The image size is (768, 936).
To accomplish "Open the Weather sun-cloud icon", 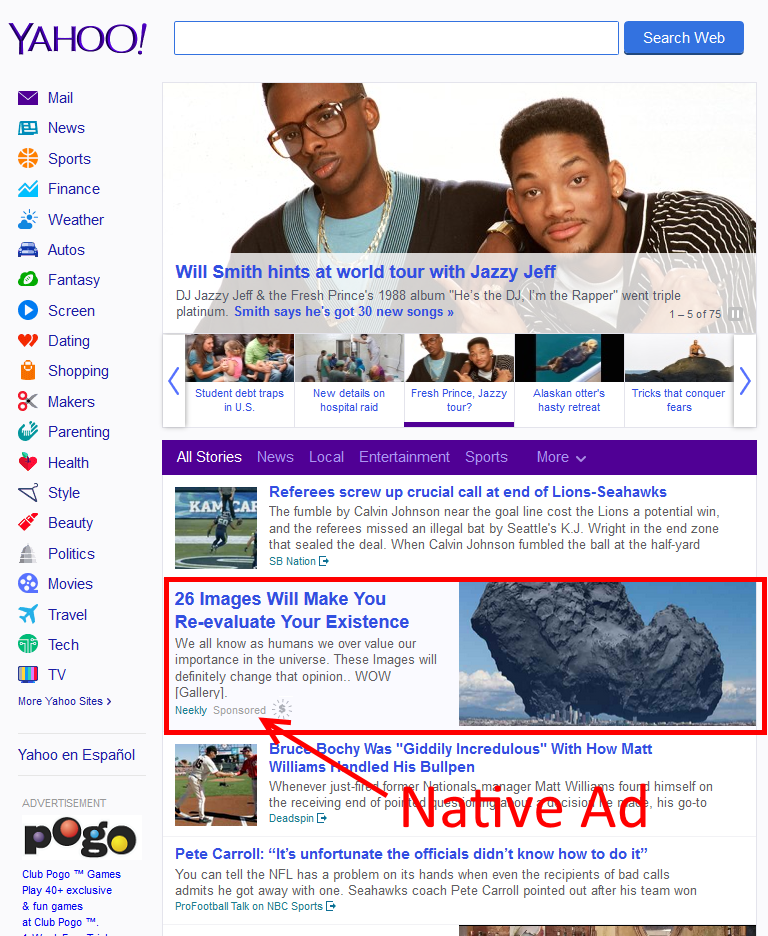I will (x=28, y=219).
